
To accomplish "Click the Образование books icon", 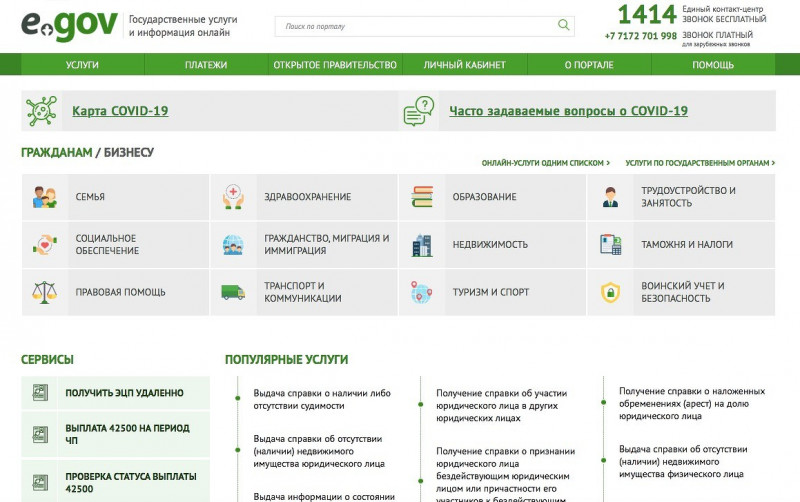I will pyautogui.click(x=422, y=197).
